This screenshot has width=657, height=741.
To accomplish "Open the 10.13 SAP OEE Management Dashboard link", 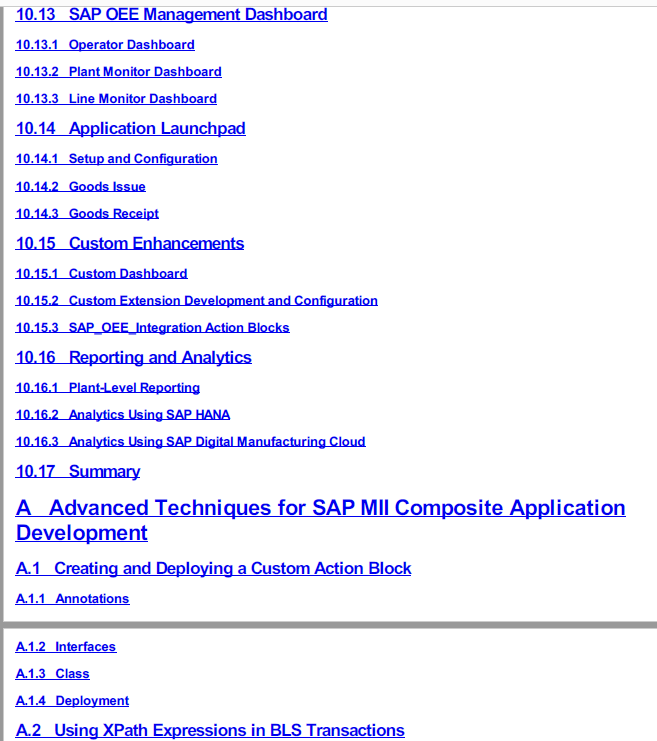I will [172, 14].
